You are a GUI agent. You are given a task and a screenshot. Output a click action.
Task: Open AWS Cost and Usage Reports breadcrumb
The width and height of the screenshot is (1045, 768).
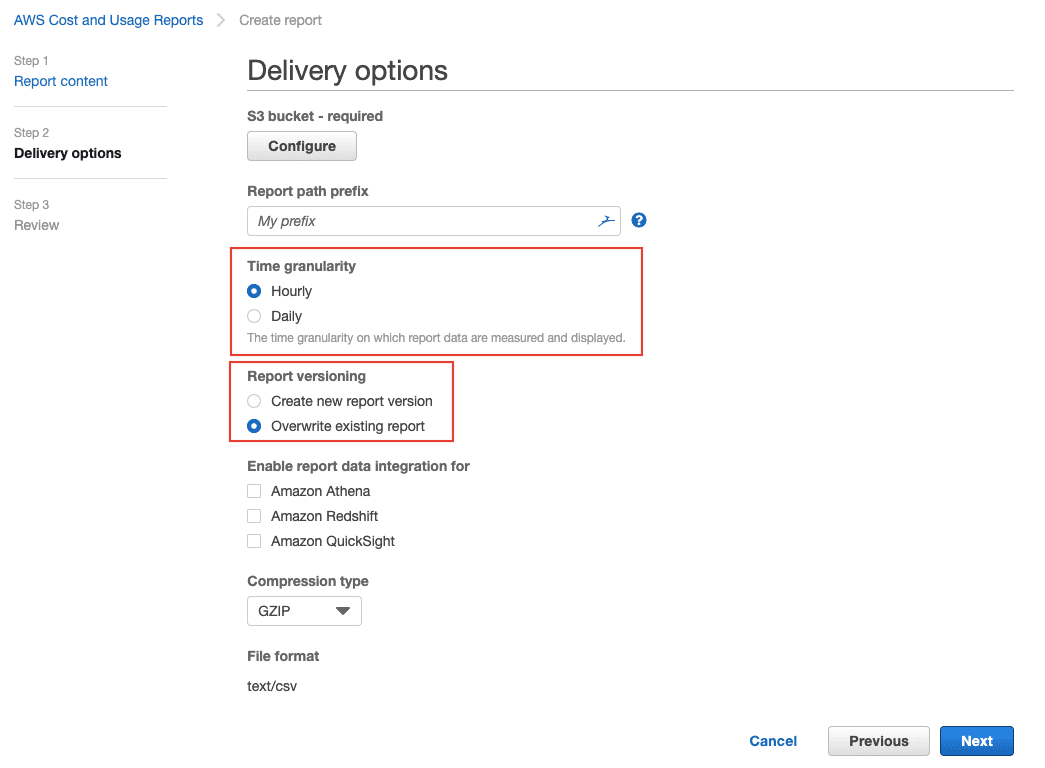coord(108,20)
